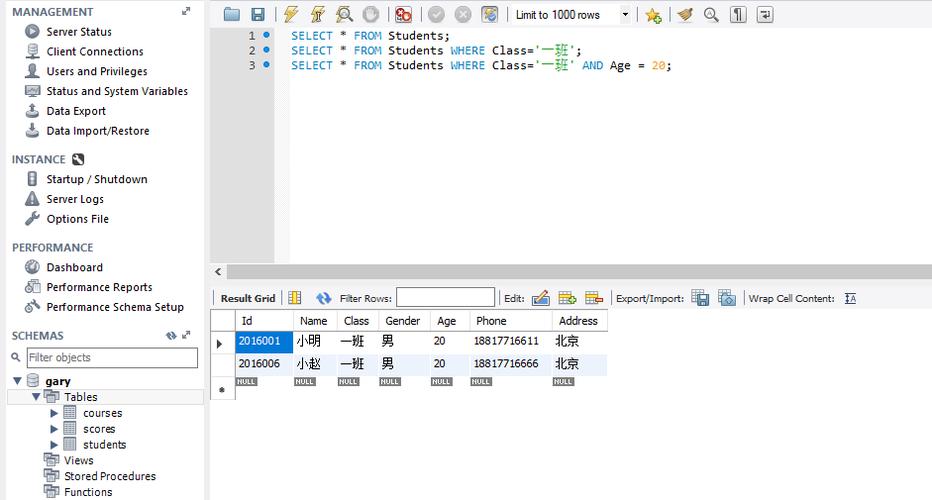Execute statement under cursor lightning icon

pyautogui.click(x=317, y=15)
